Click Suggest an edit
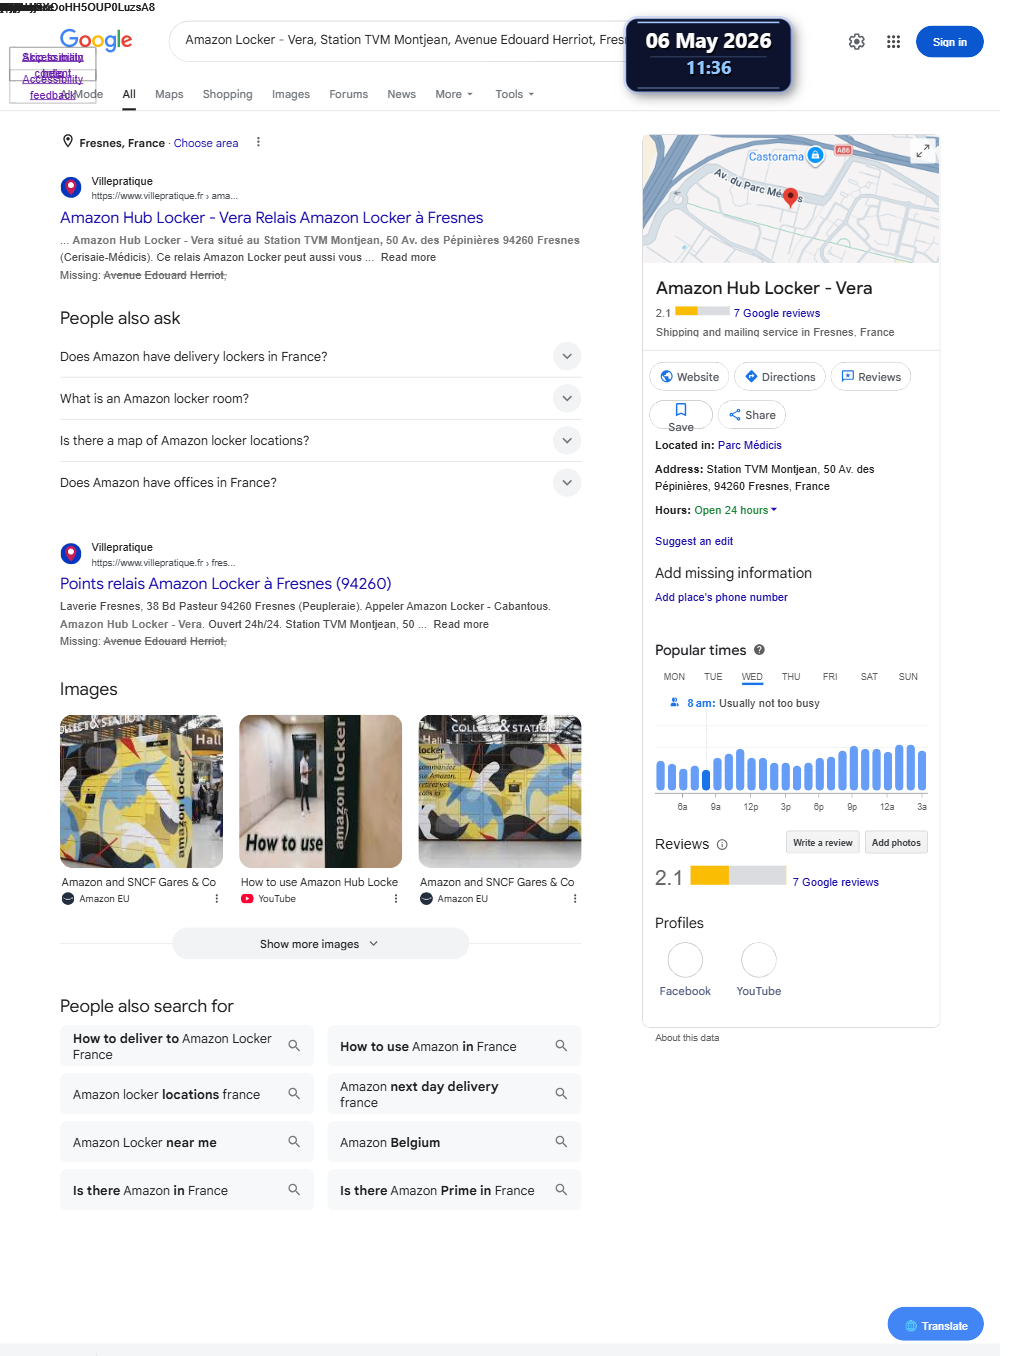This screenshot has width=1012, height=1356. (x=694, y=541)
